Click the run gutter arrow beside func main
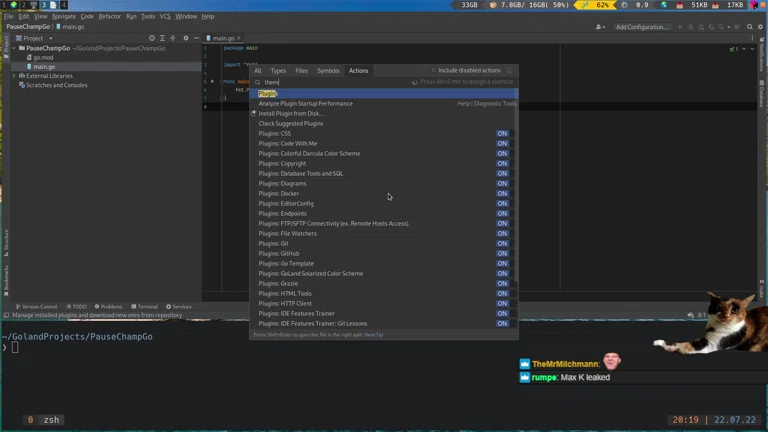The height and width of the screenshot is (432, 768). click(212, 81)
